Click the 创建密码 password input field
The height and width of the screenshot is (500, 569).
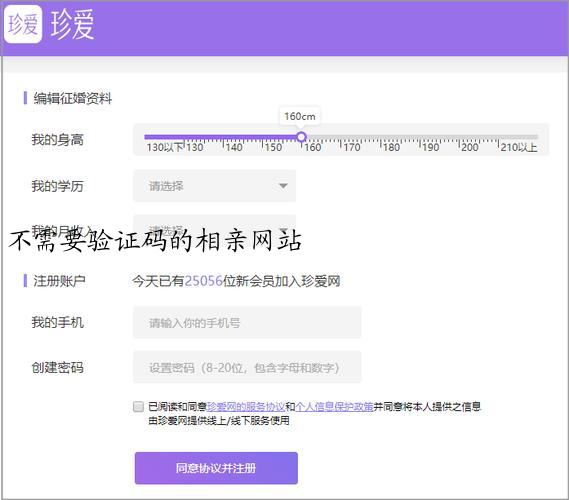pyautogui.click(x=247, y=367)
